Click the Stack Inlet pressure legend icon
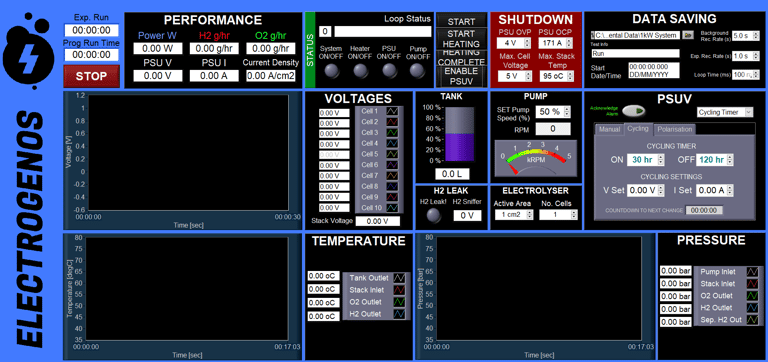Image resolution: width=768 pixels, height=362 pixels. coord(752,284)
